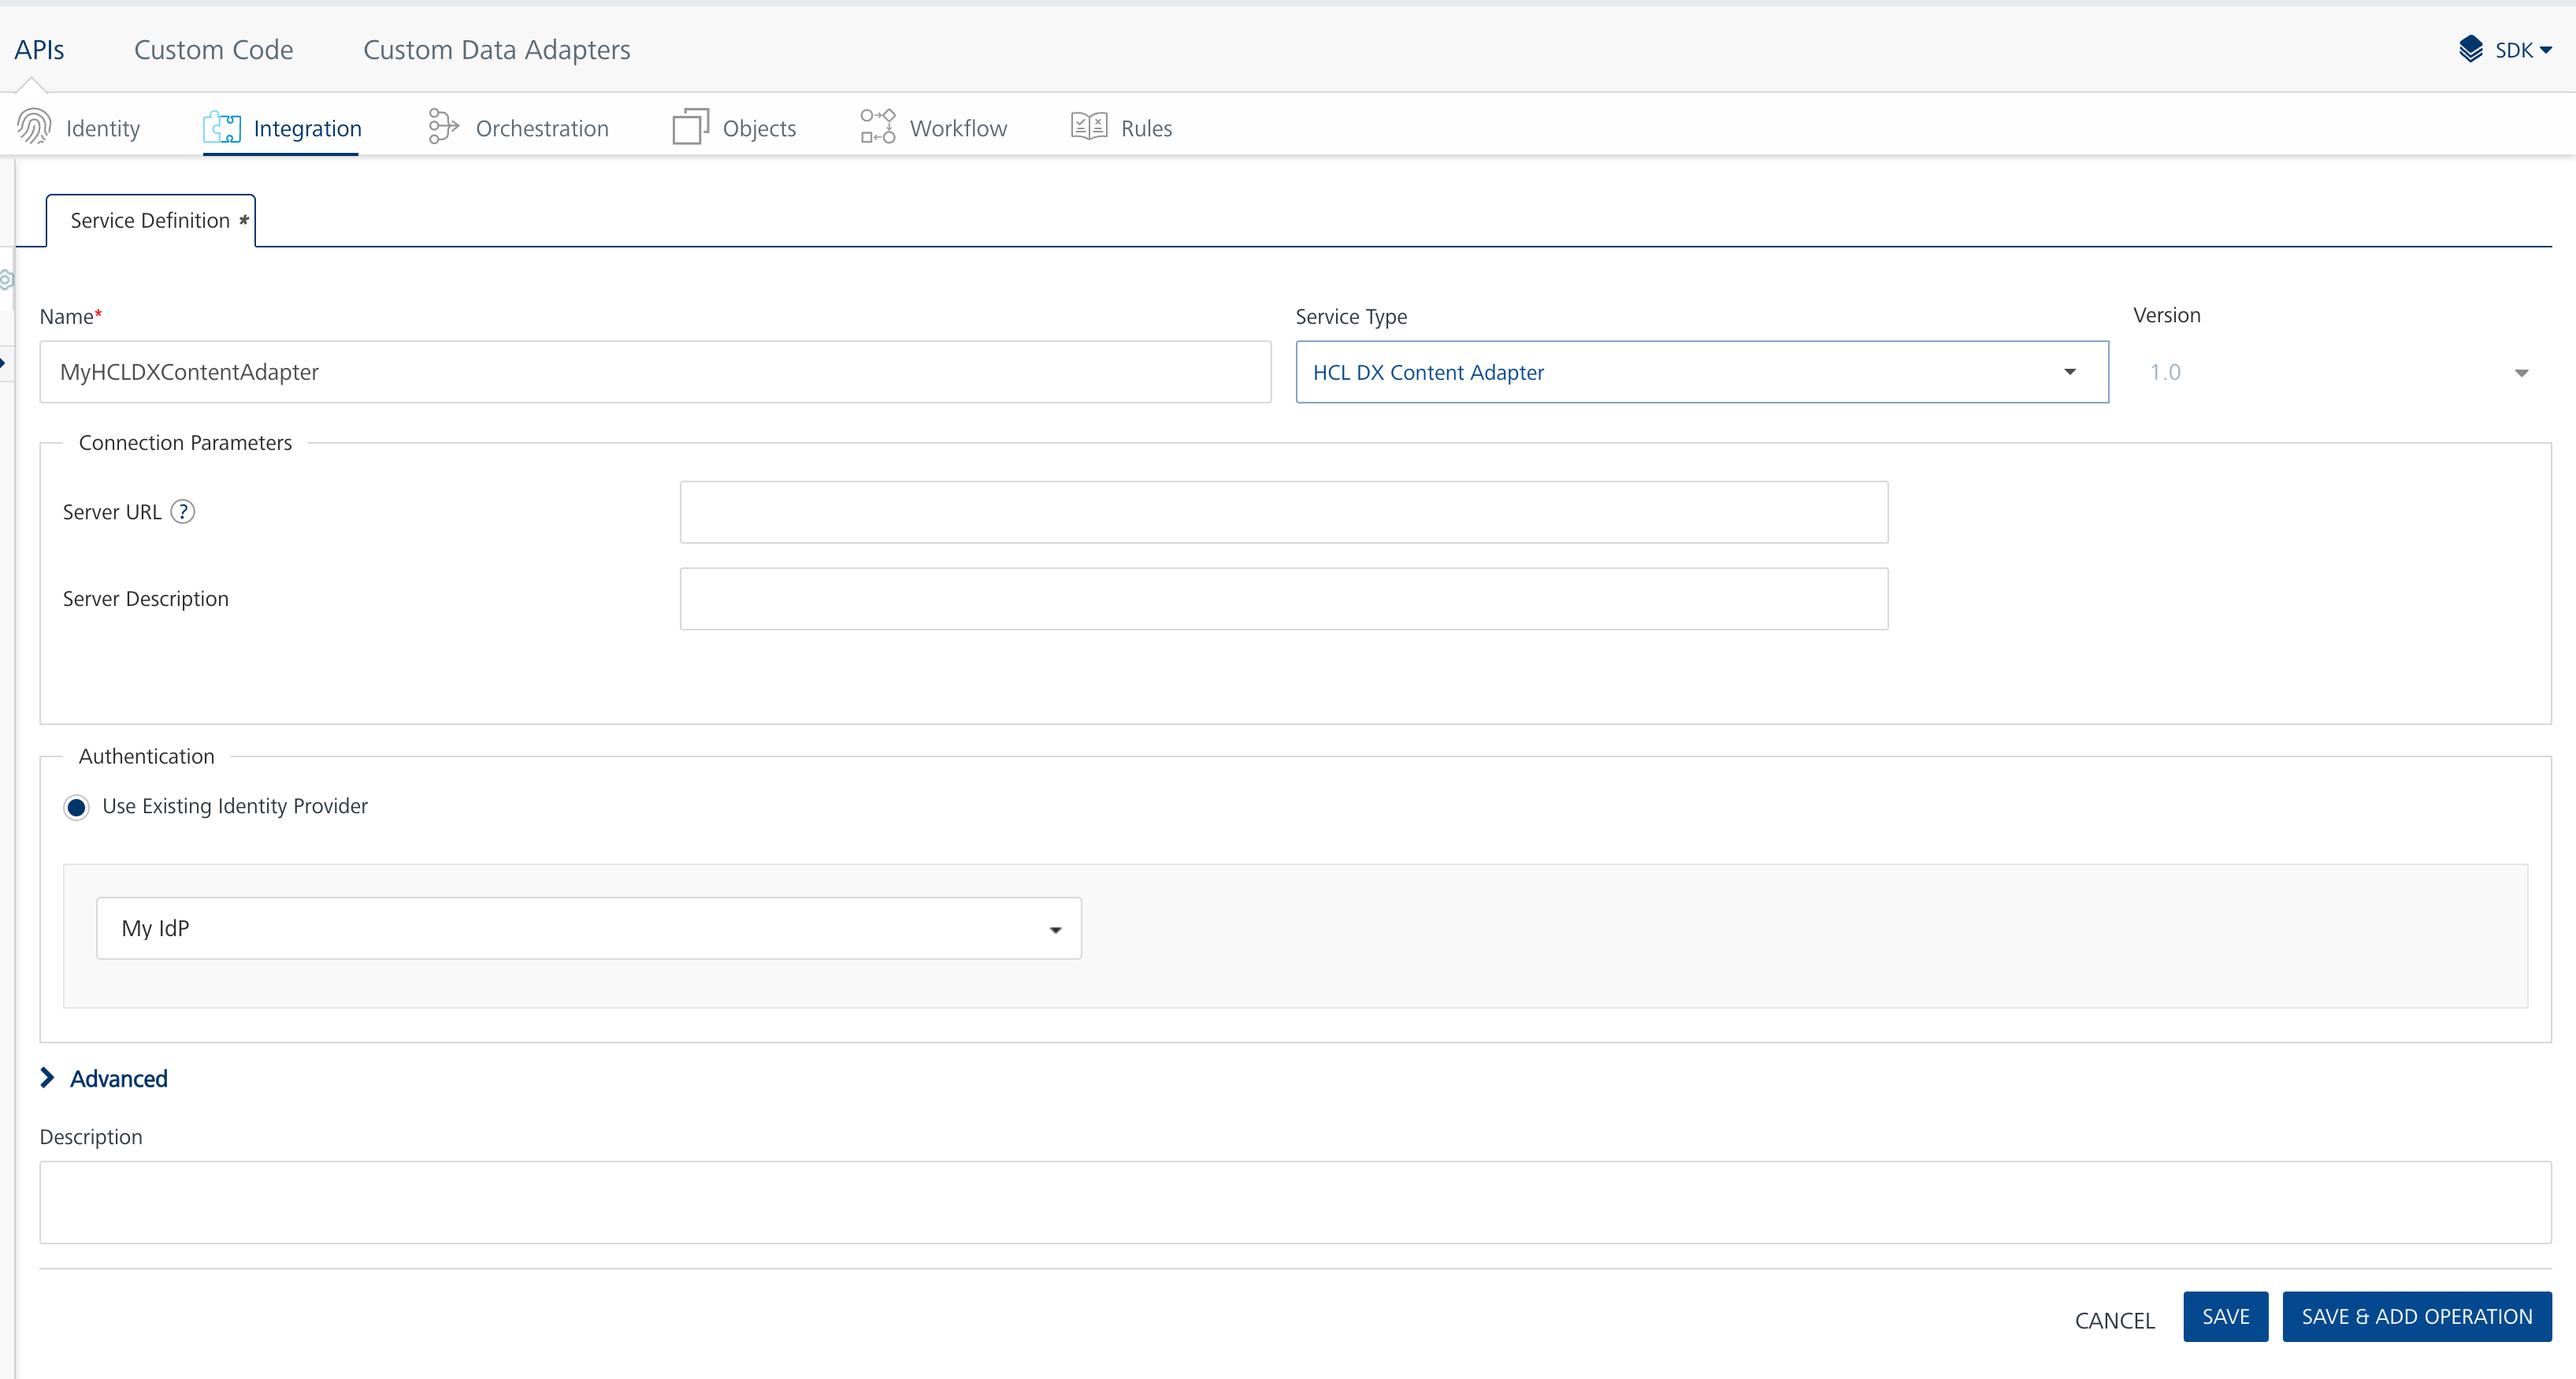The width and height of the screenshot is (2576, 1379).
Task: Select the Service Definition tab
Action: click(x=149, y=219)
